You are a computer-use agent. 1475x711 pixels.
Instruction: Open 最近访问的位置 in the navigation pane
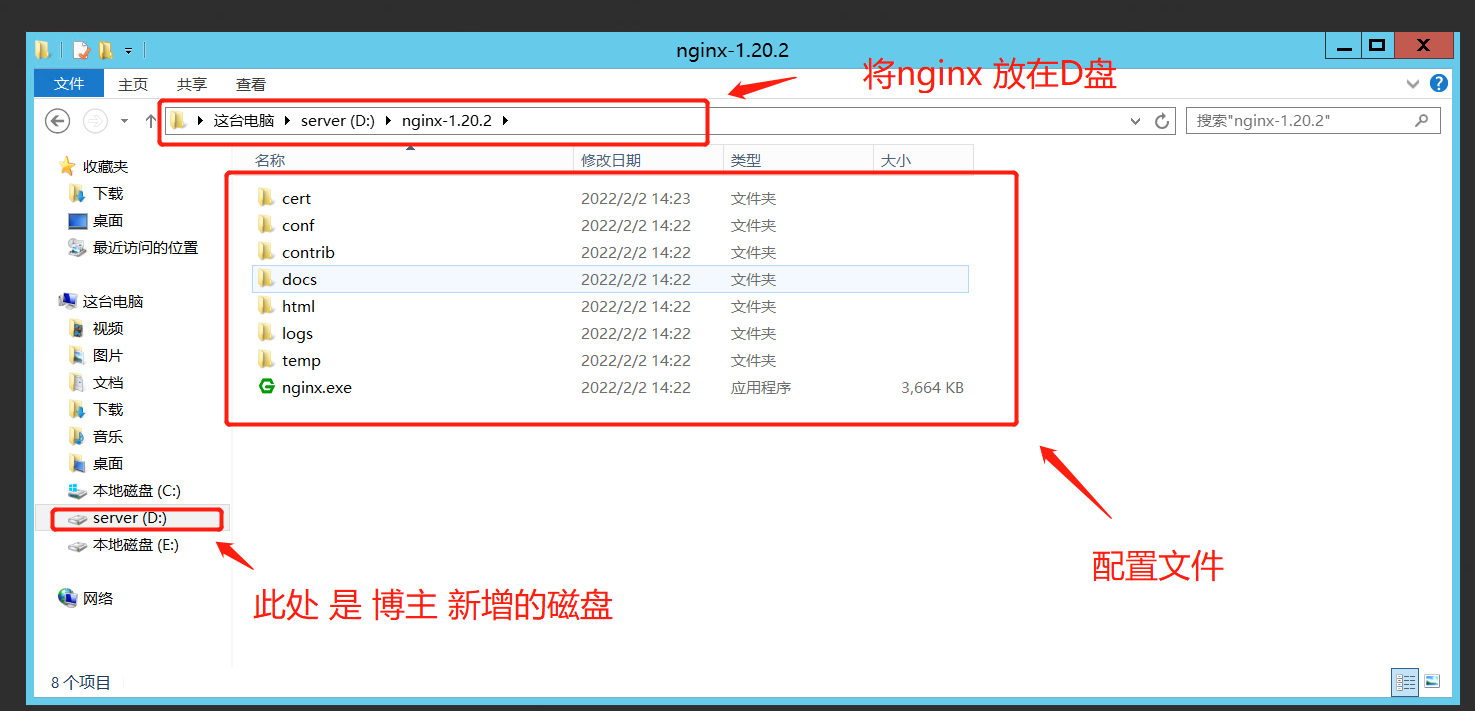click(x=145, y=247)
